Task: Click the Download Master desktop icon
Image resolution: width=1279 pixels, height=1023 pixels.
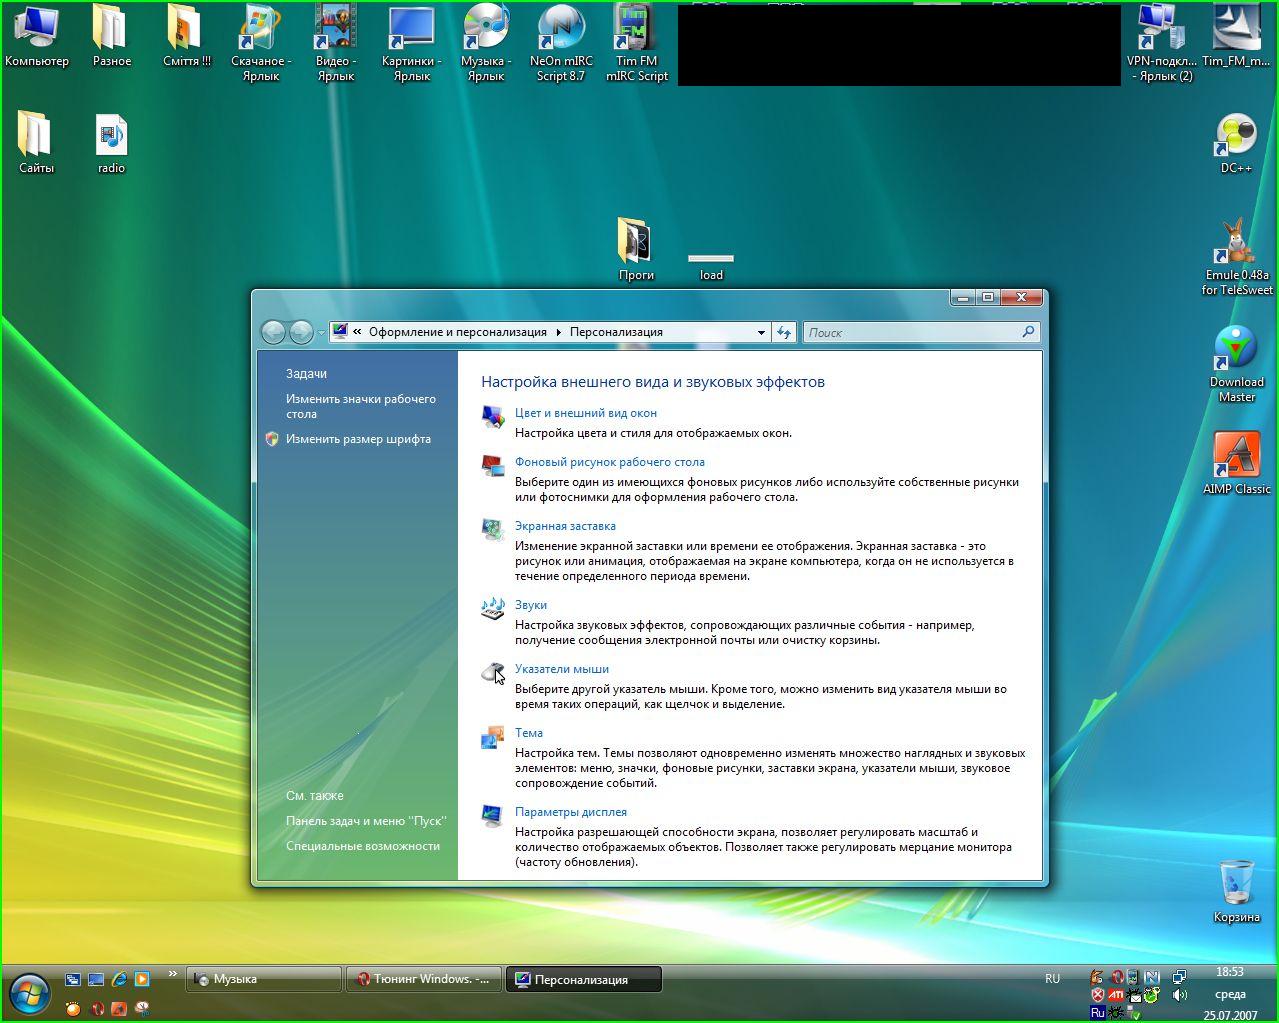Action: tap(1236, 352)
